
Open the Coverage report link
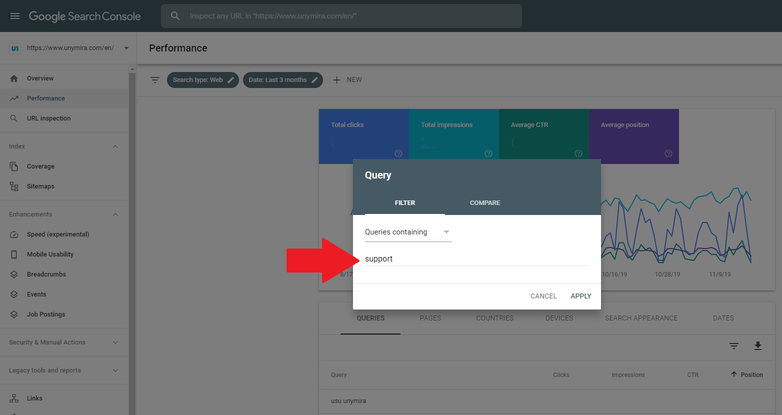coord(40,166)
